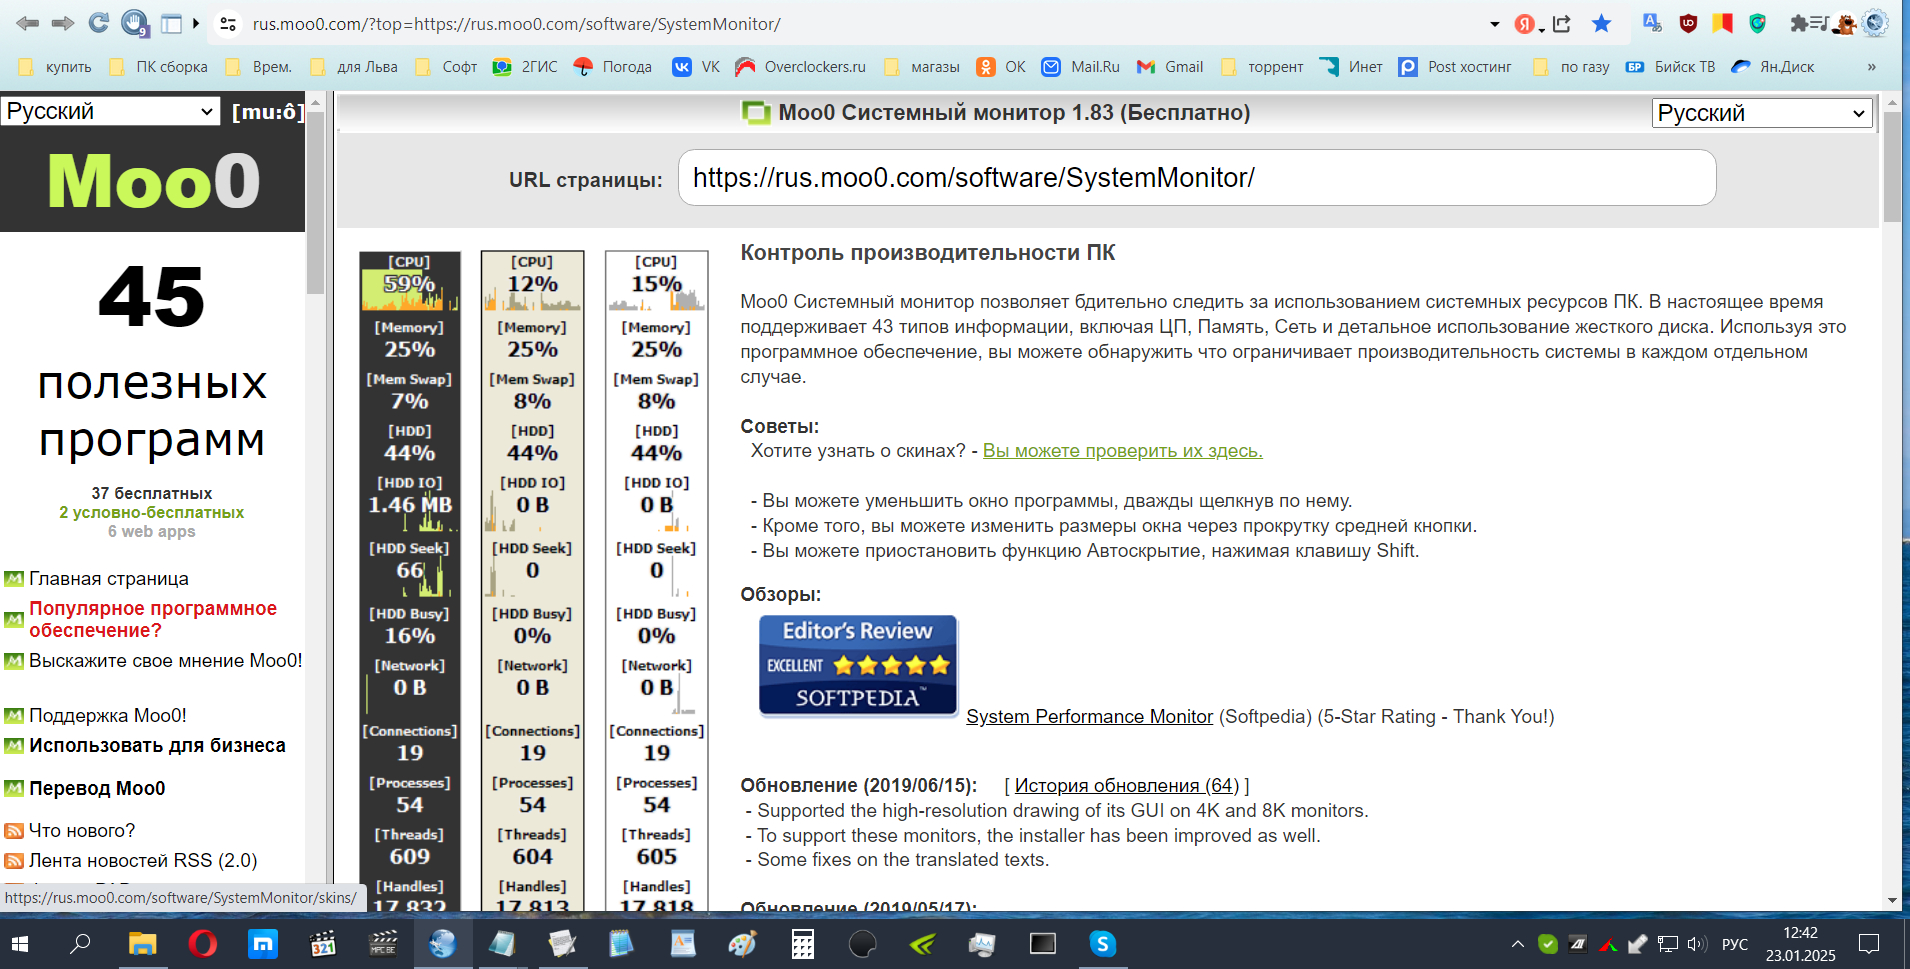Open the extensions puzzle icon
Screen dimensions: 1910x969
point(1799,23)
